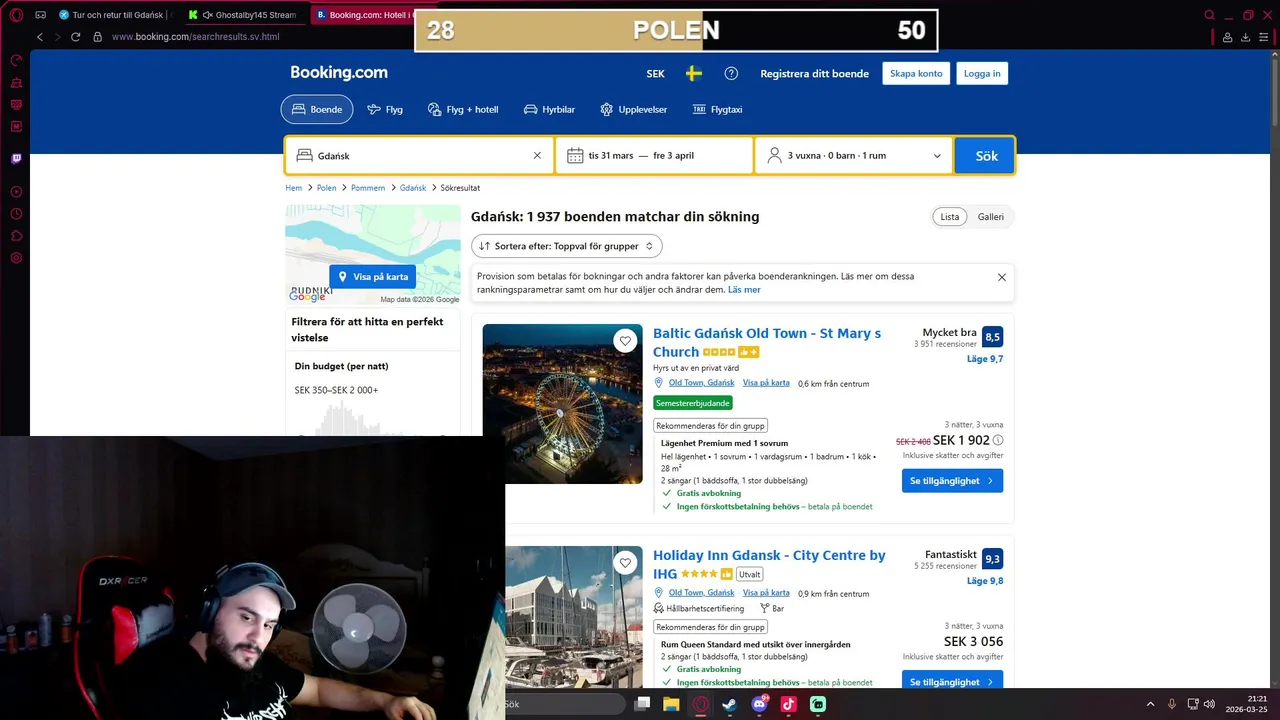Open Task View on the taskbar
This screenshot has width=1280, height=720.
(643, 704)
